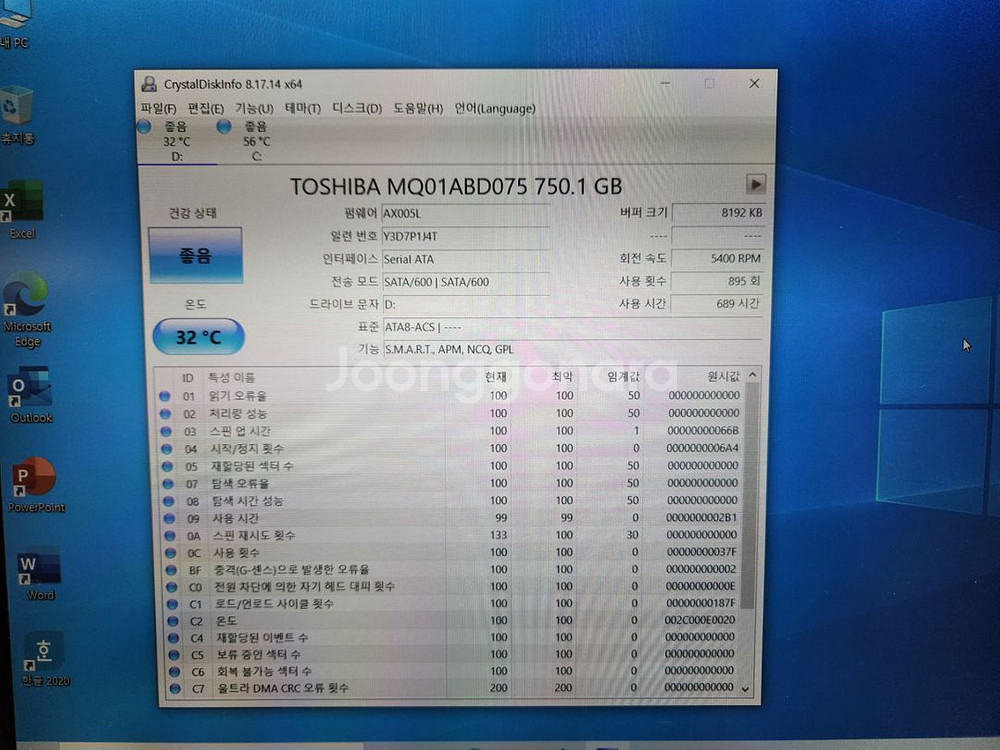The image size is (1000, 750).
Task: Select the 한글 2020 desktop shortcut
Action: (x=45, y=659)
